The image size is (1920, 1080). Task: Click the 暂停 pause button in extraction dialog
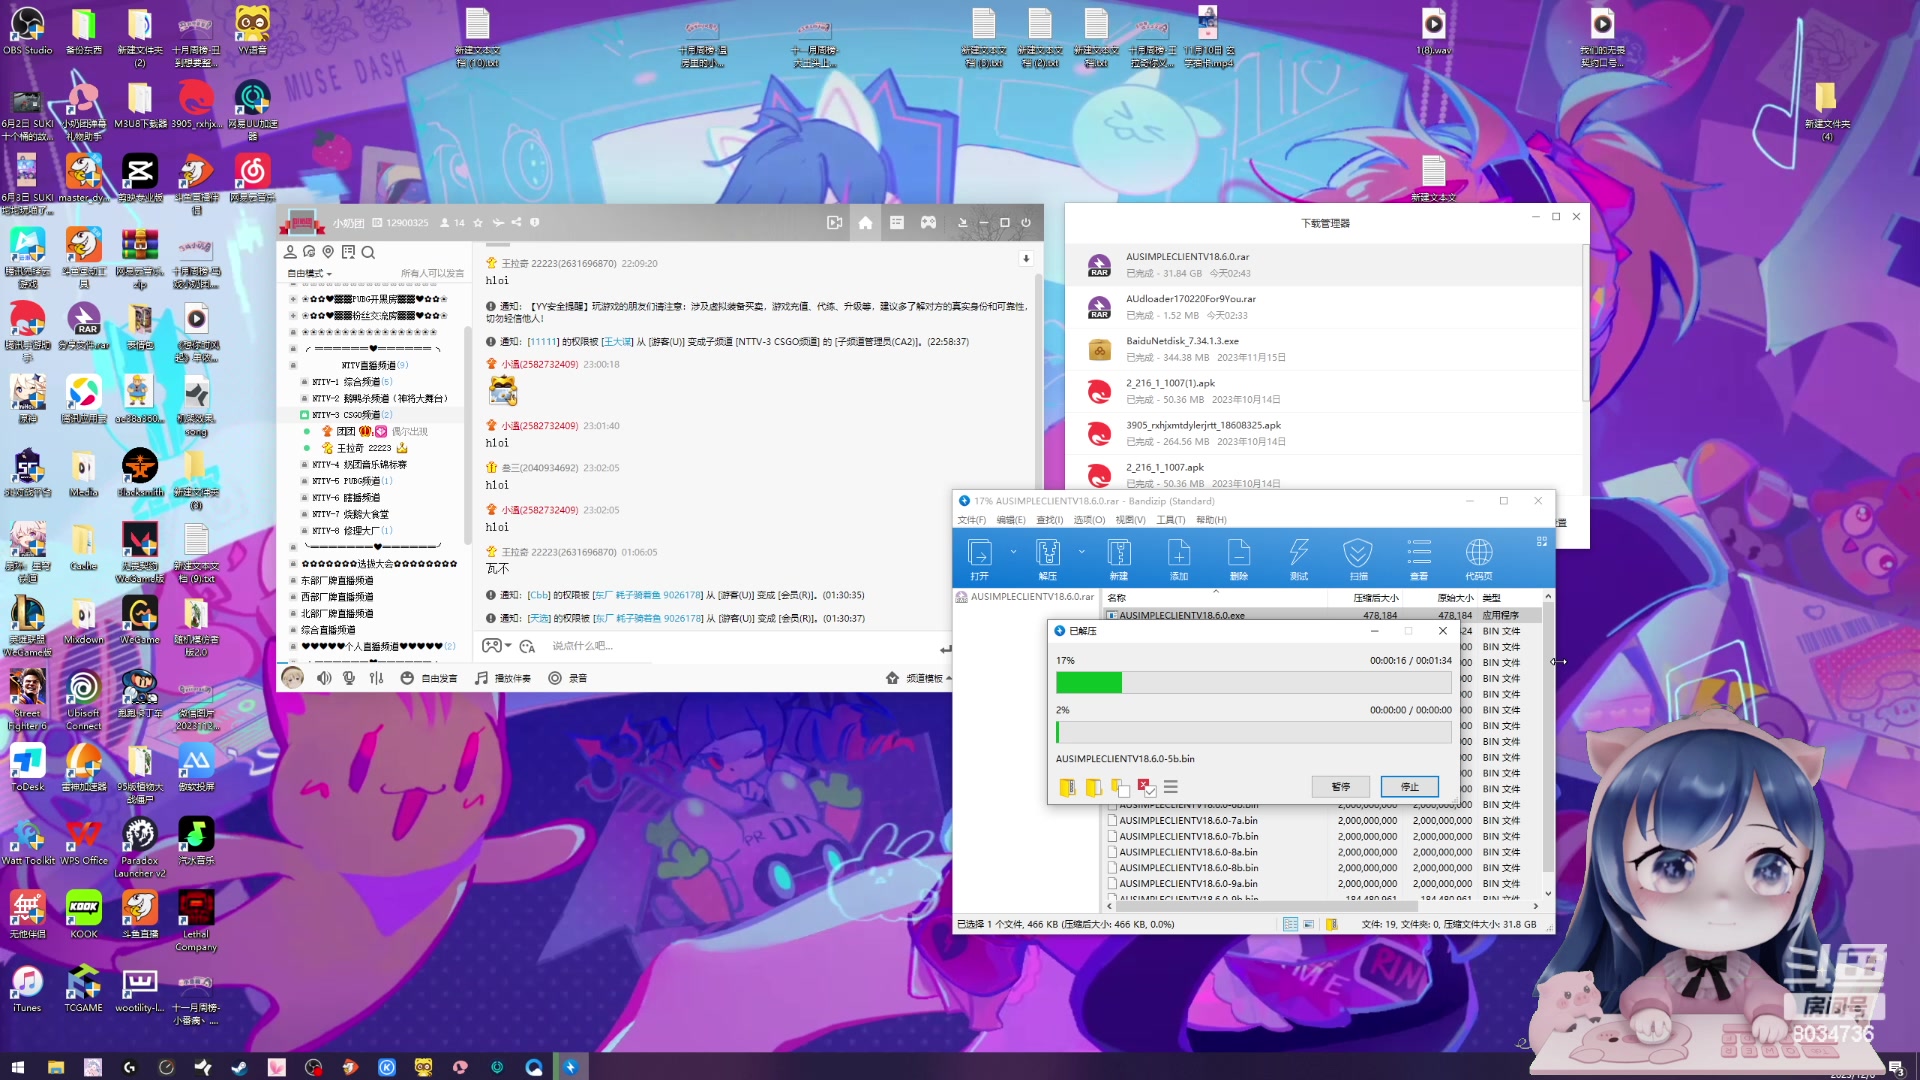[x=1341, y=787]
